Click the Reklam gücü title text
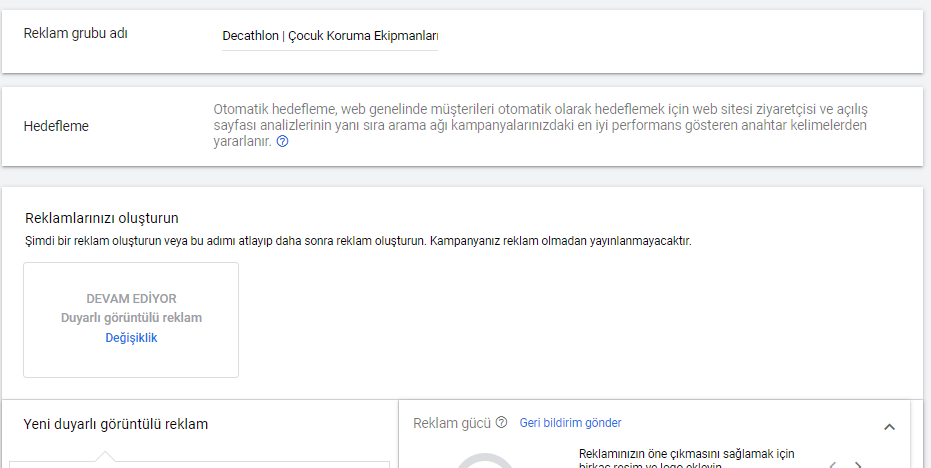Image resolution: width=931 pixels, height=468 pixels. point(451,423)
